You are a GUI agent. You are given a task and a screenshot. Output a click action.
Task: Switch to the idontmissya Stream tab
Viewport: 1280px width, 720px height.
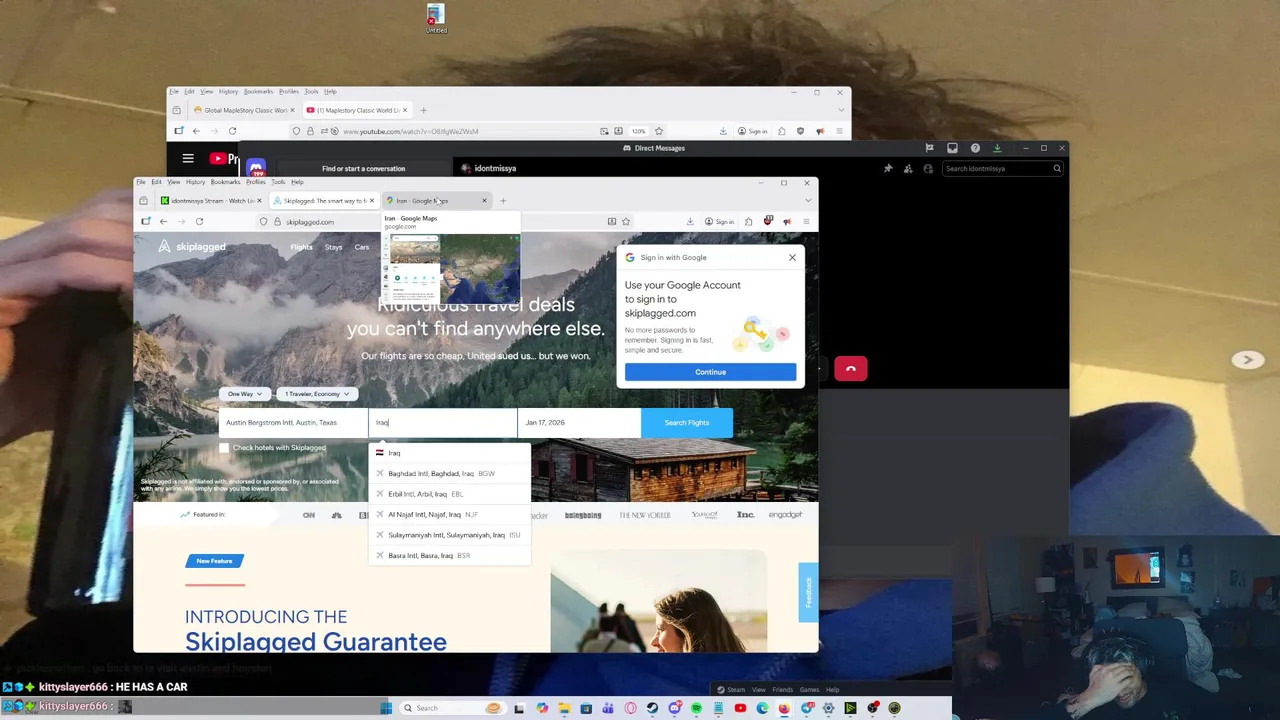coord(211,201)
